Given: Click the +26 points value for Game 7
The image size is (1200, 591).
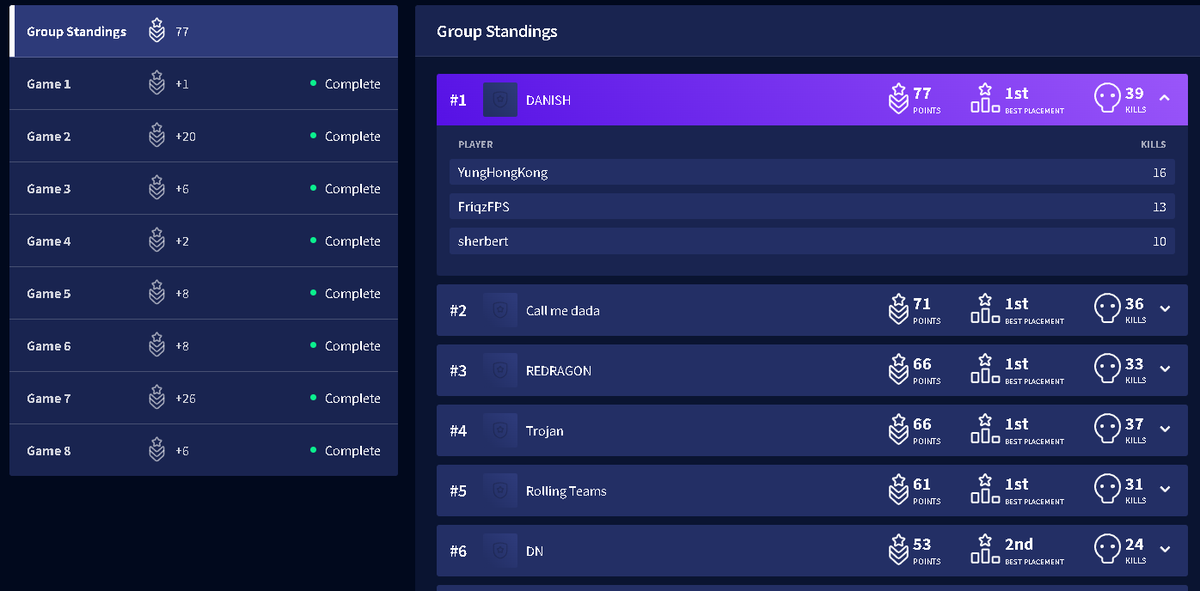Looking at the screenshot, I should (185, 398).
